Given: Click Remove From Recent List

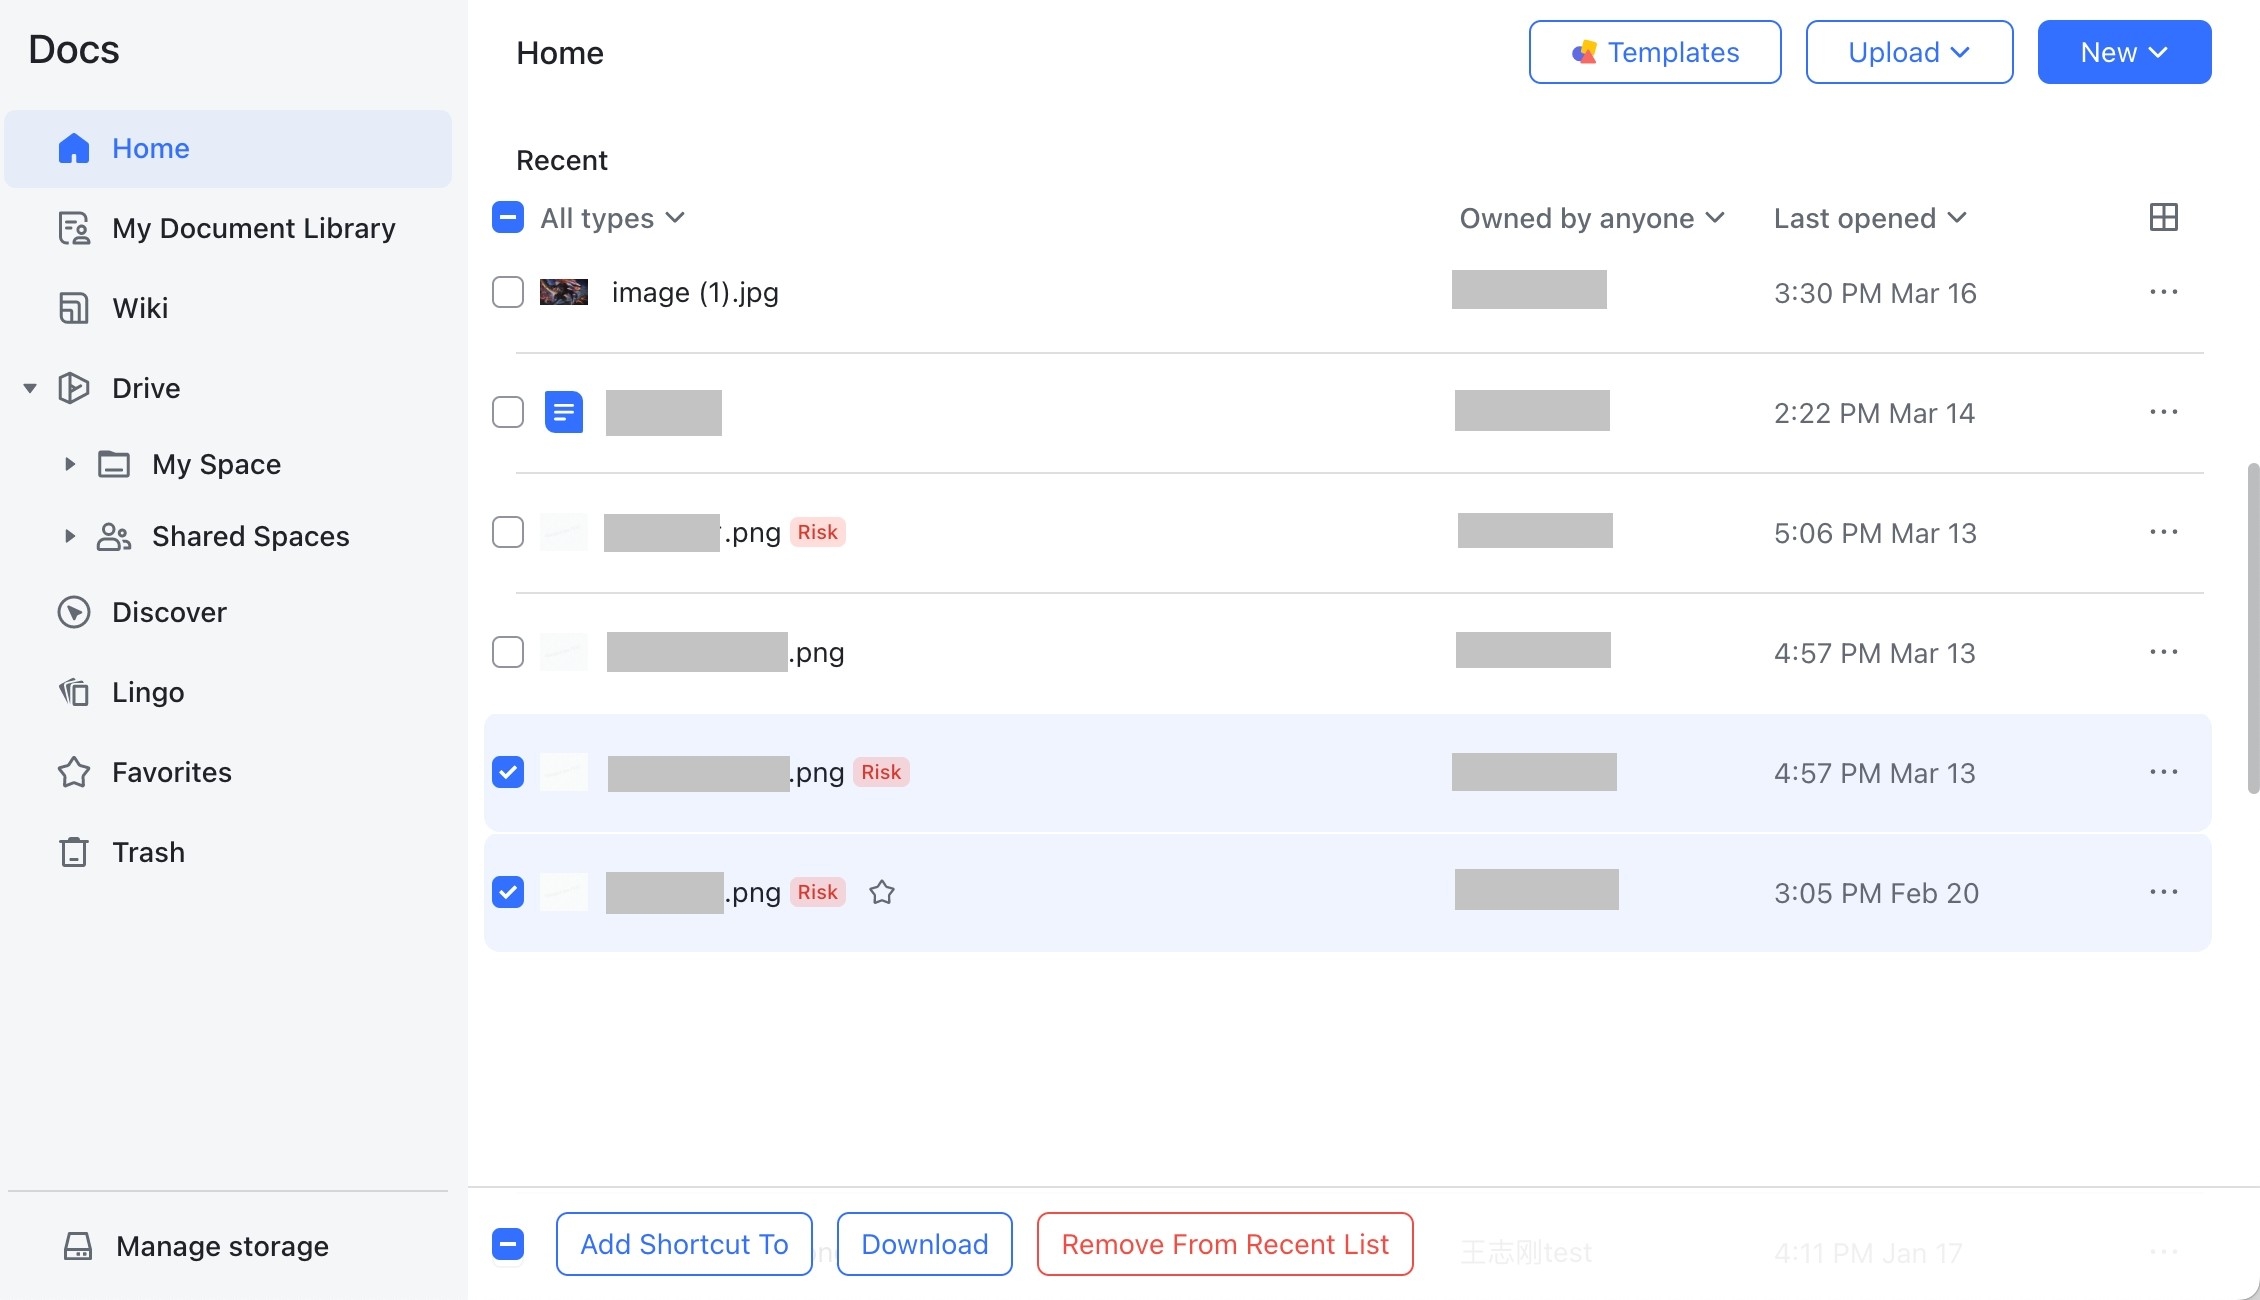Looking at the screenshot, I should click(x=1225, y=1244).
